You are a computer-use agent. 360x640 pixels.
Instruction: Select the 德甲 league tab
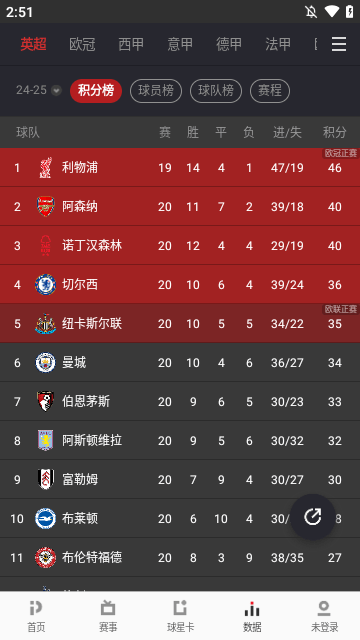pos(229,44)
